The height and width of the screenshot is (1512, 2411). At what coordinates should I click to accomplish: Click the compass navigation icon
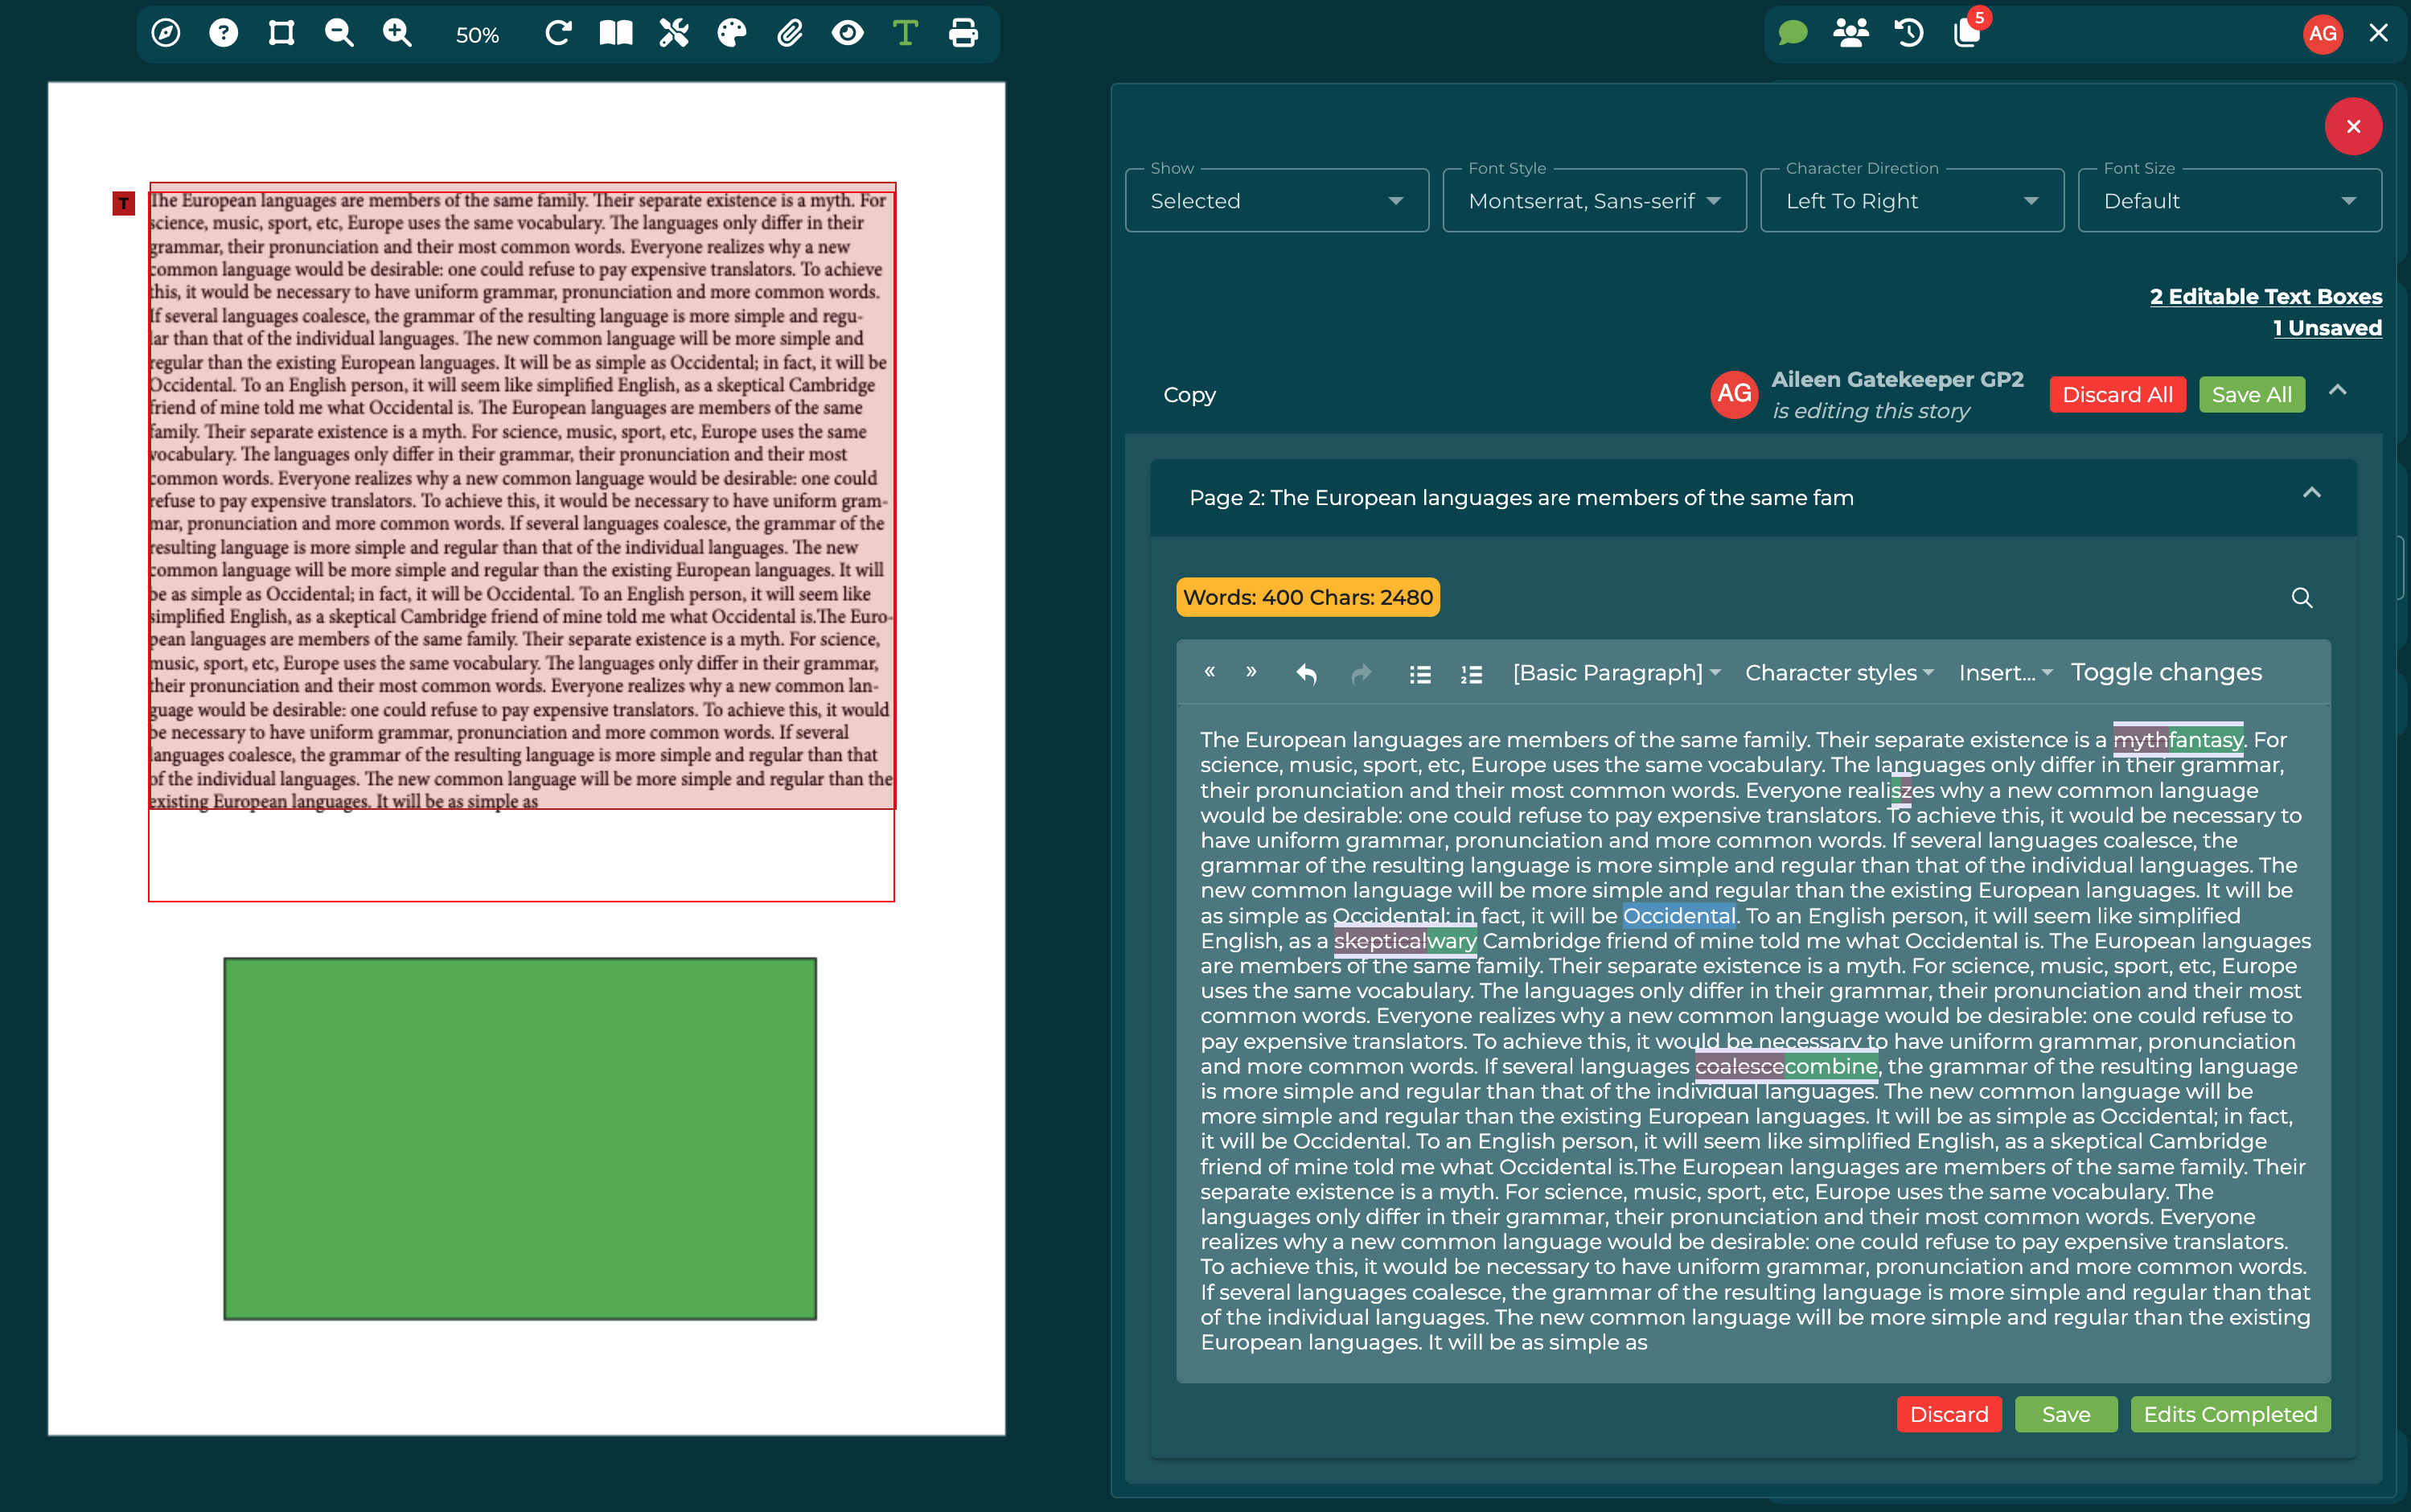[166, 34]
